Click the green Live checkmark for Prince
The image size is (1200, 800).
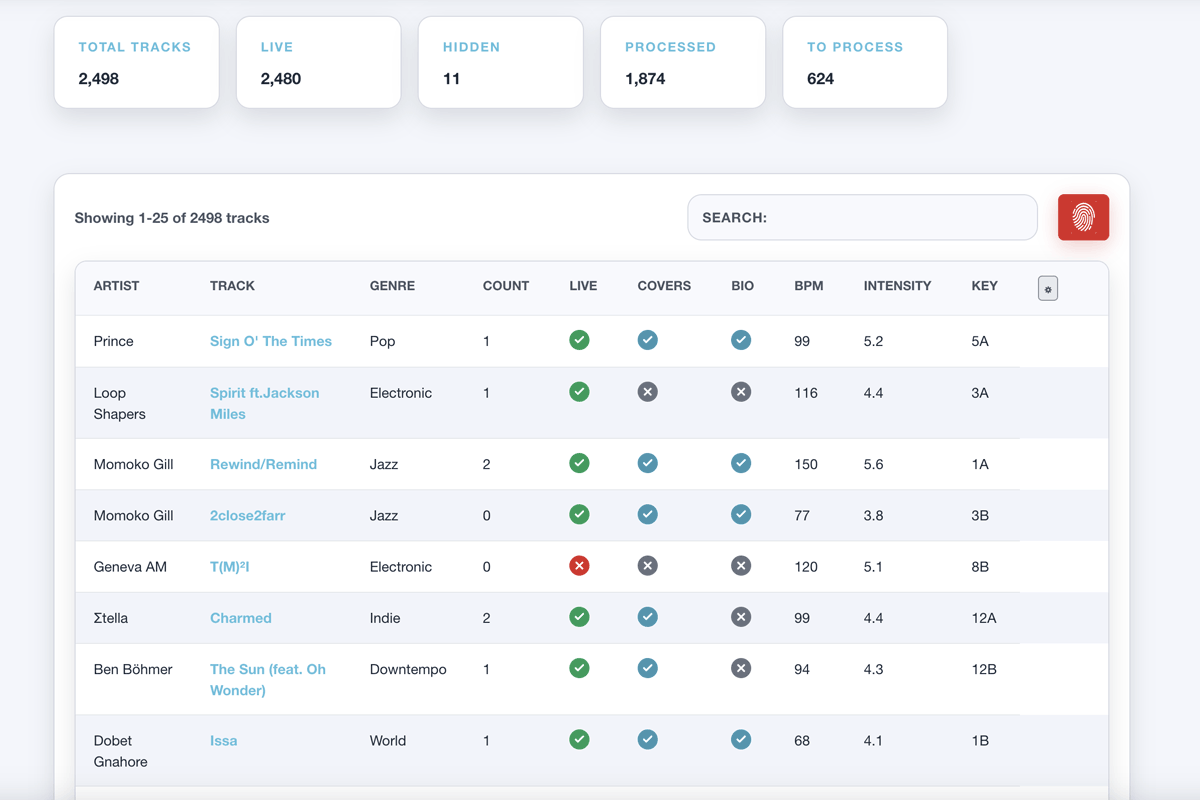[579, 340]
